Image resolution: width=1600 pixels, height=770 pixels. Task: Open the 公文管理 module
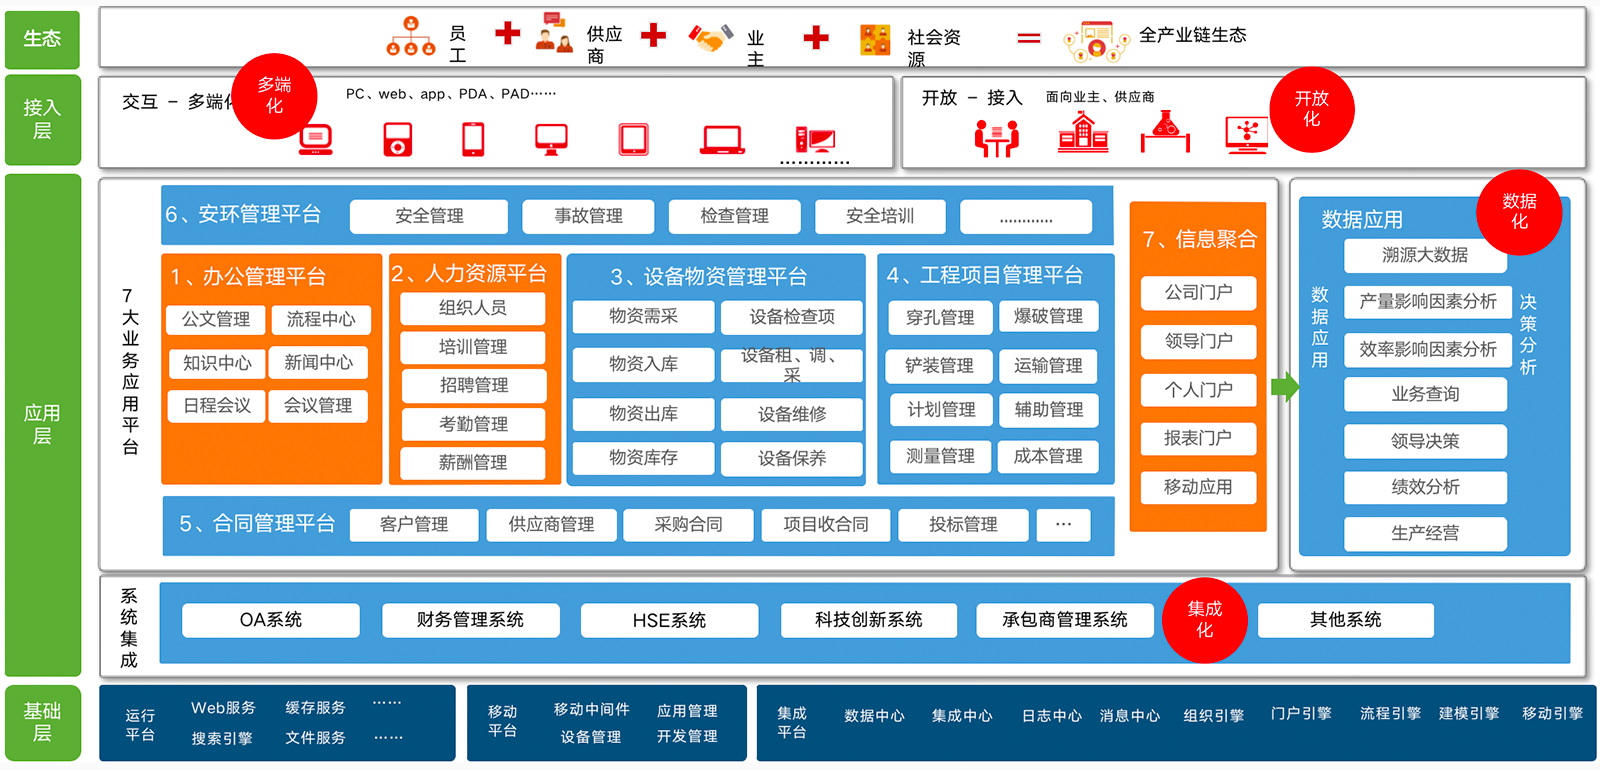[x=216, y=319]
